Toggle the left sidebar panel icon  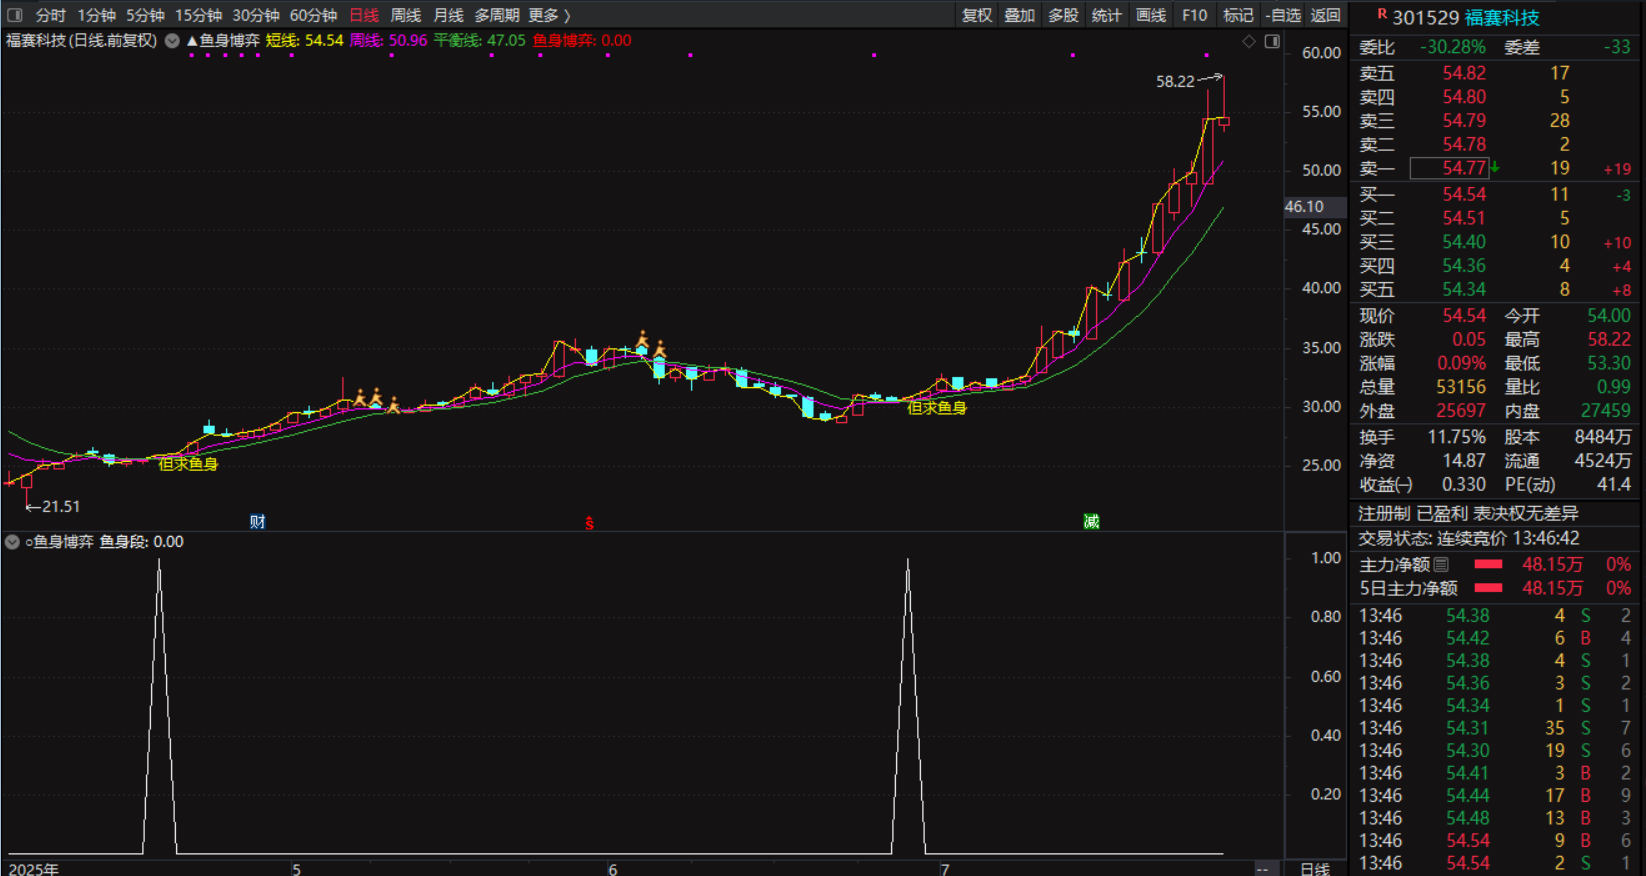click(14, 15)
